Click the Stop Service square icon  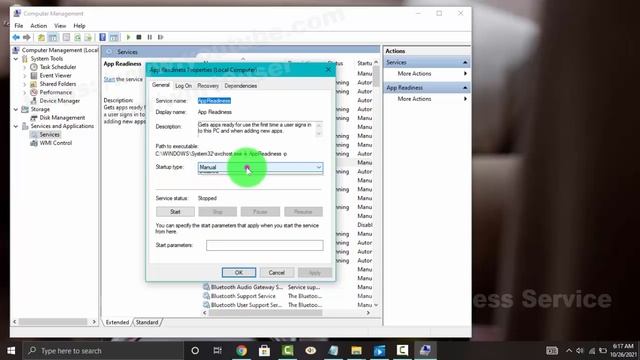139,38
